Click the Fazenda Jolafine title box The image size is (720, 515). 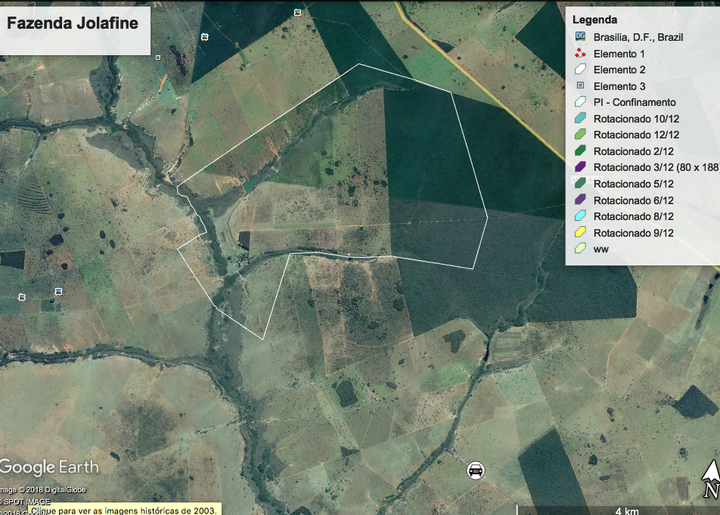(75, 25)
